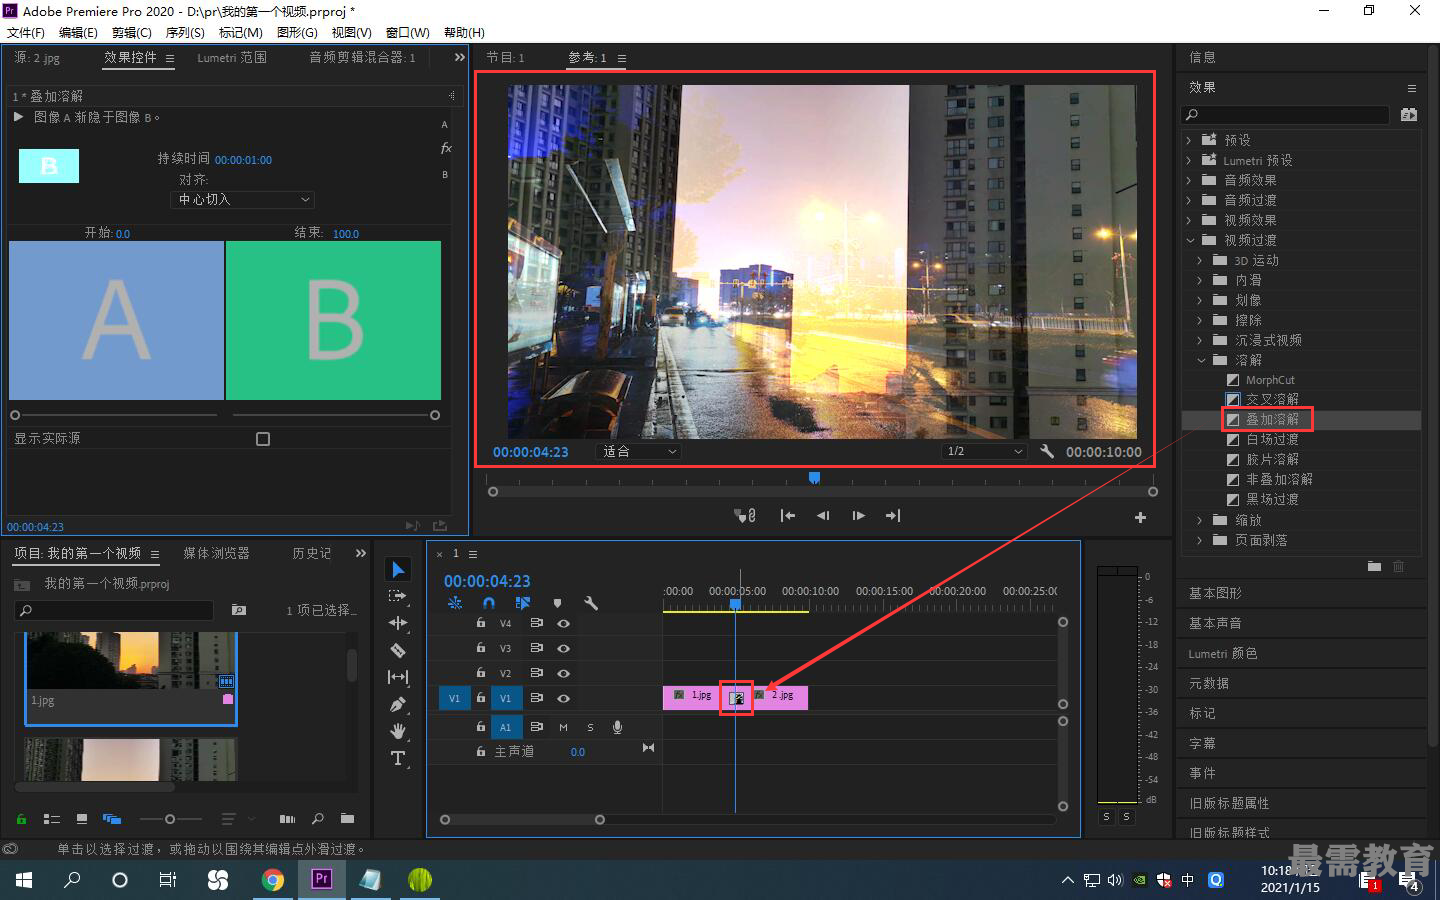Select the Slip tool

(398, 677)
